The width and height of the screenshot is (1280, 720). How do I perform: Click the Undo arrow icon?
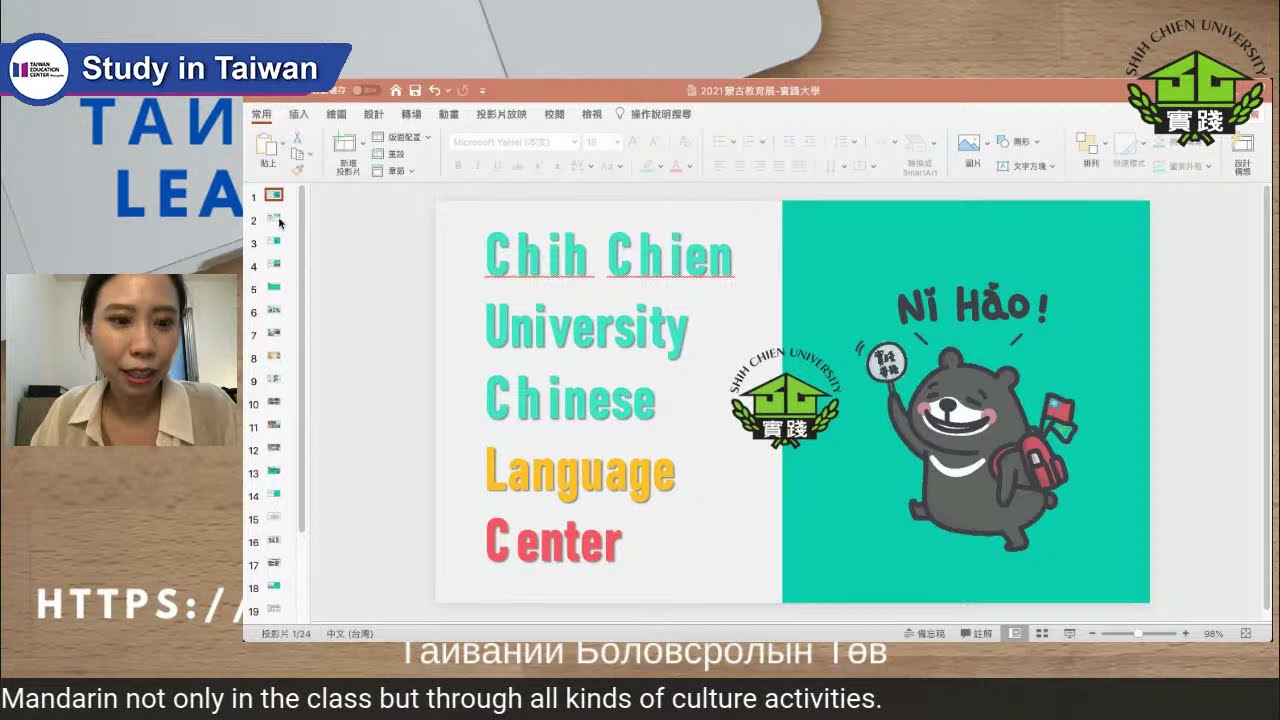[434, 91]
